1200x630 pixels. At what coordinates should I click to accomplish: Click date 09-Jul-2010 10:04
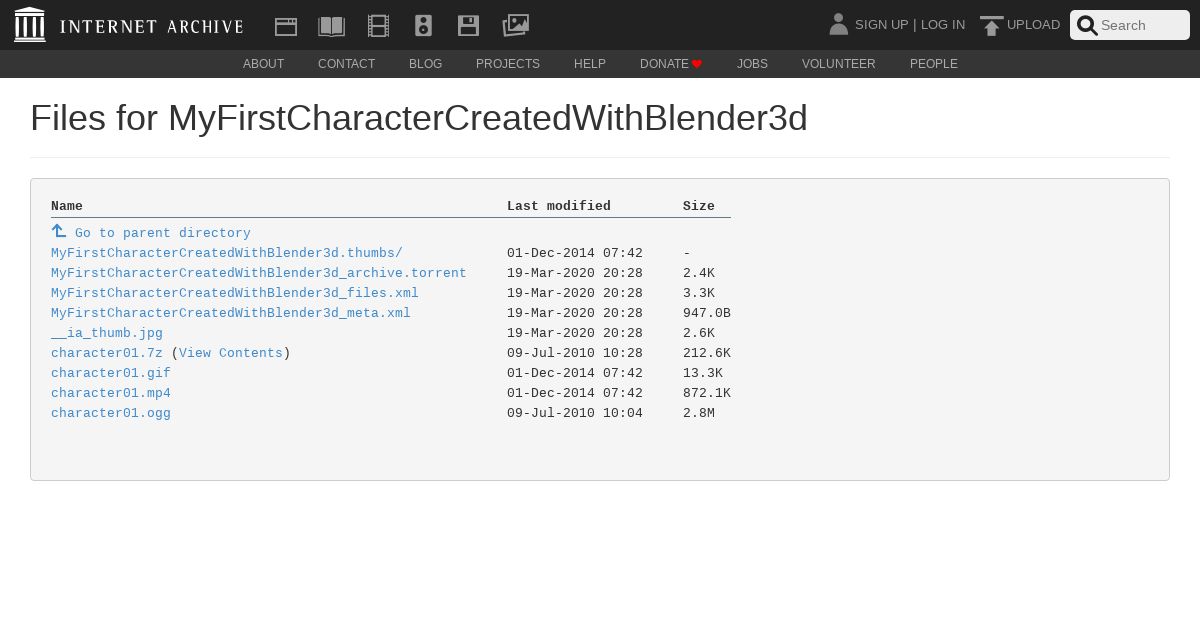click(x=575, y=413)
